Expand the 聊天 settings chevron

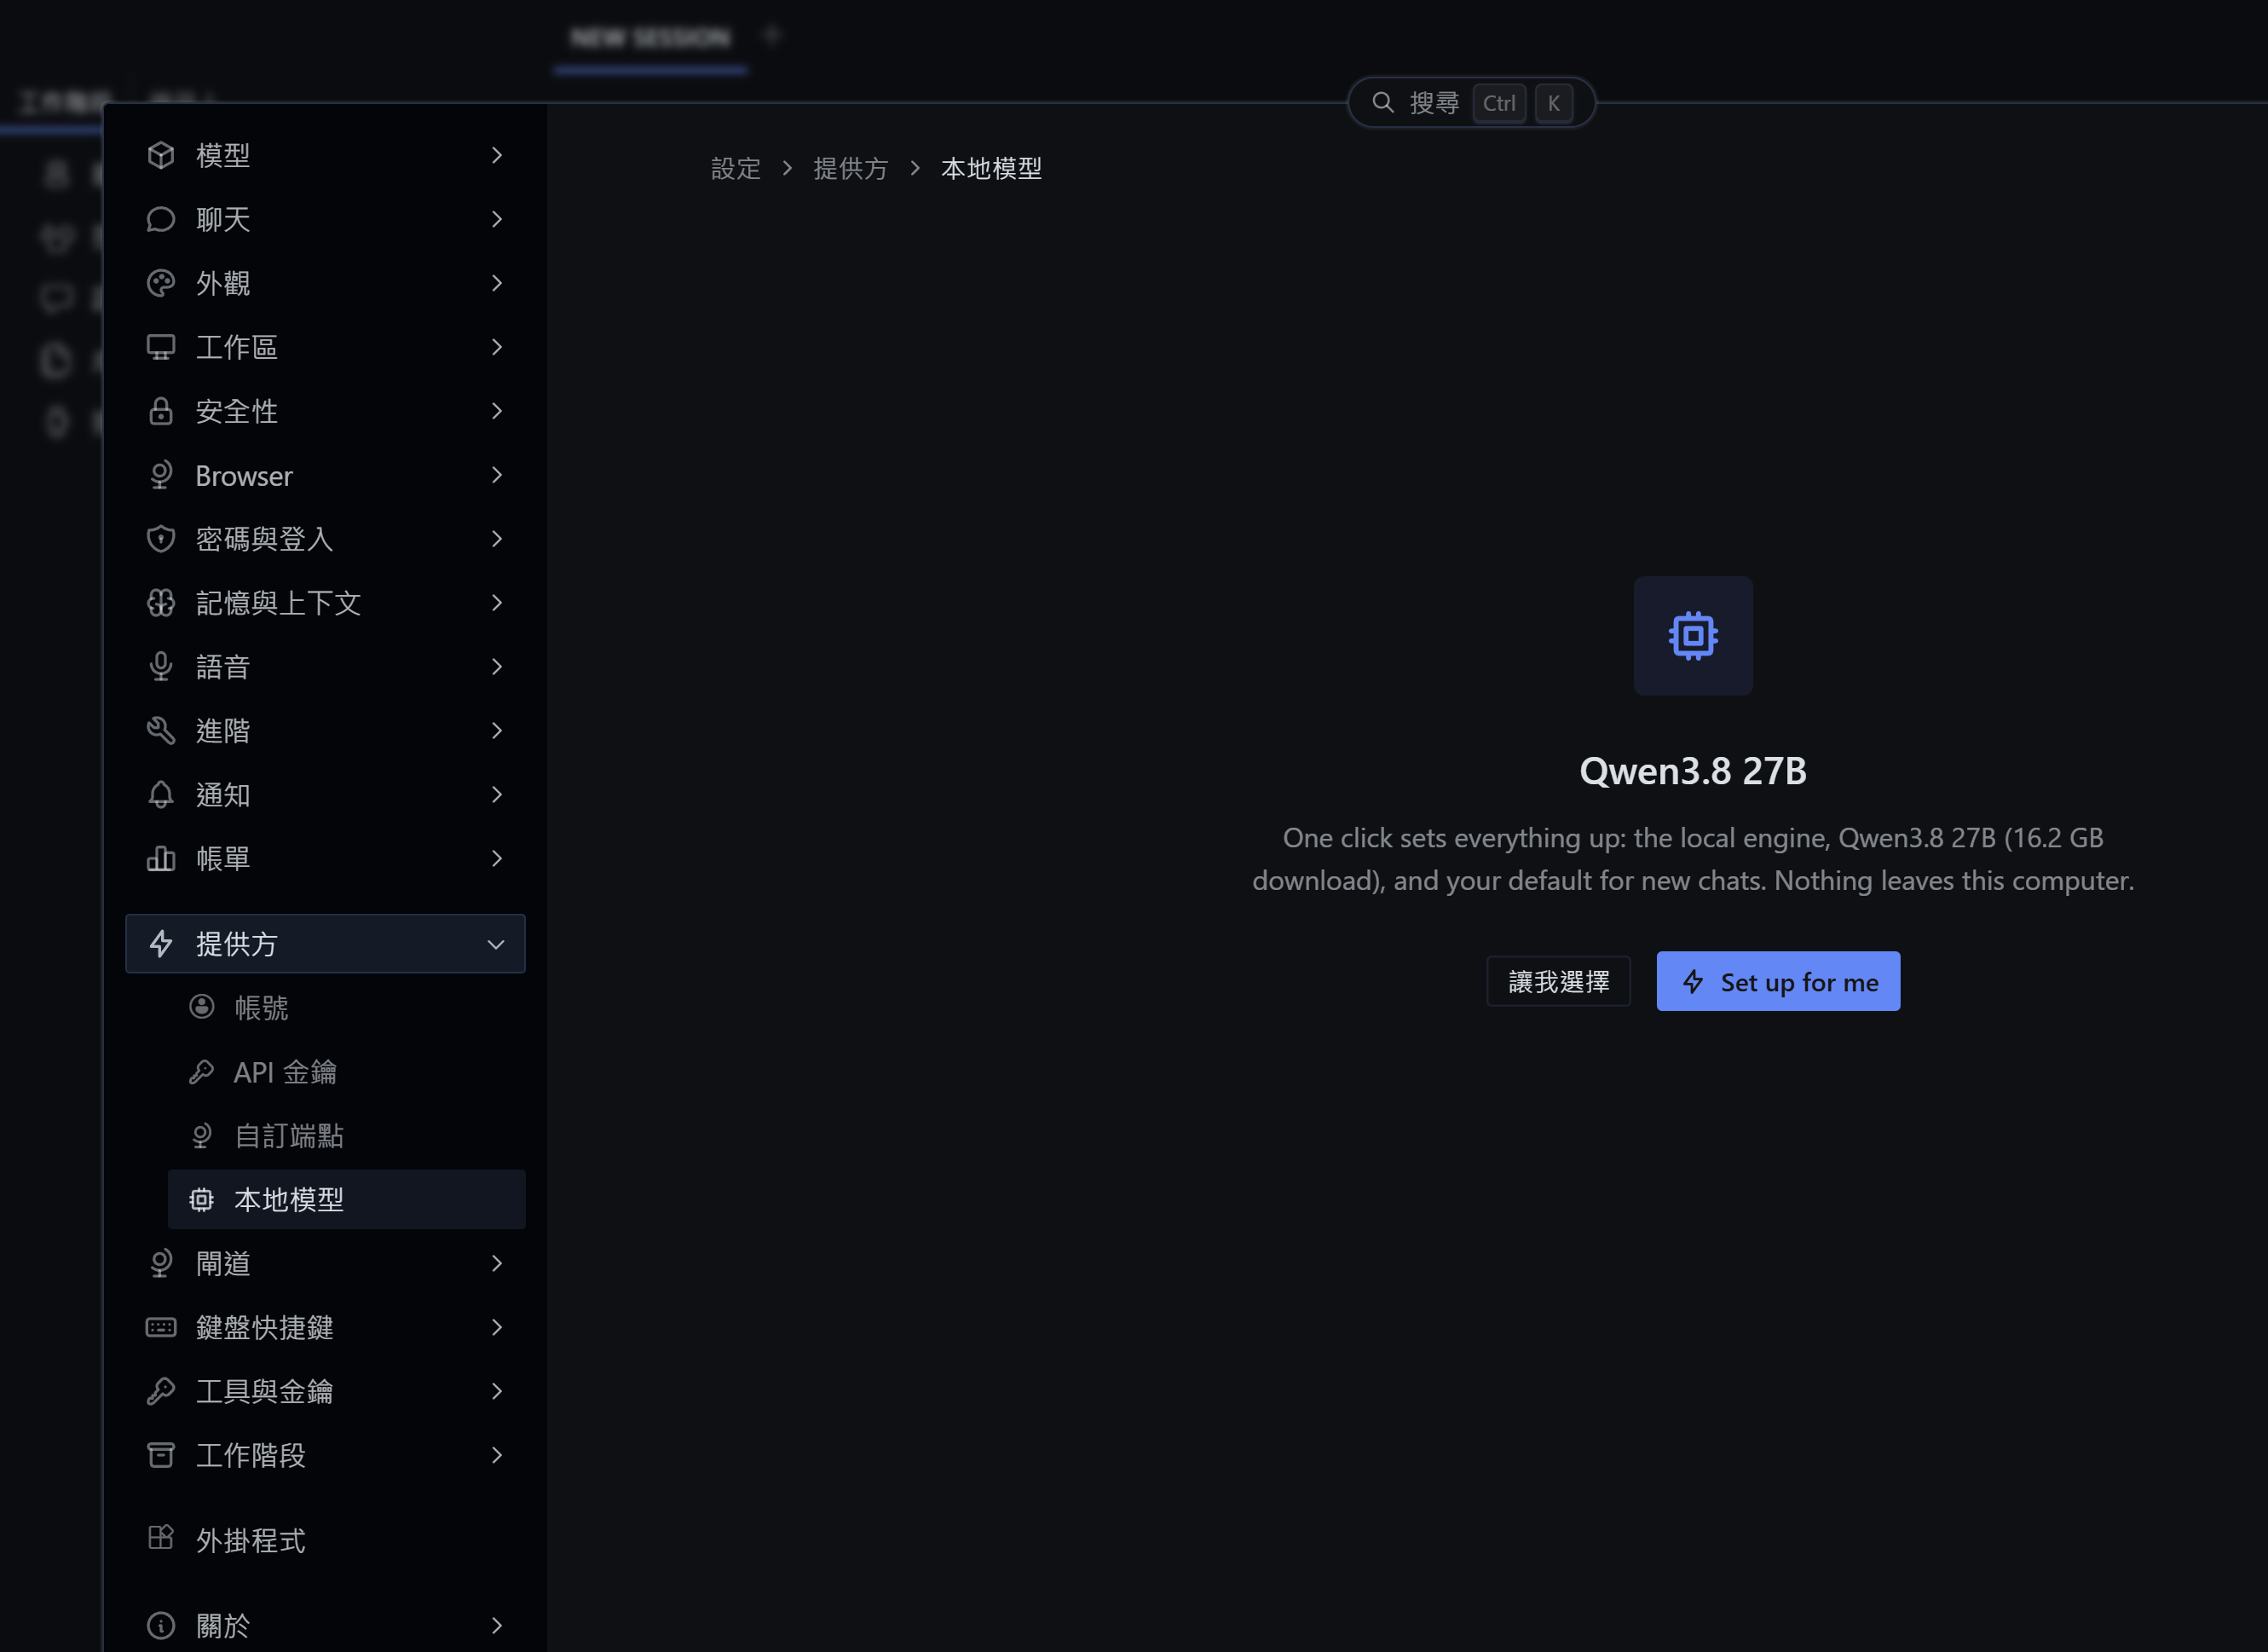coord(497,219)
